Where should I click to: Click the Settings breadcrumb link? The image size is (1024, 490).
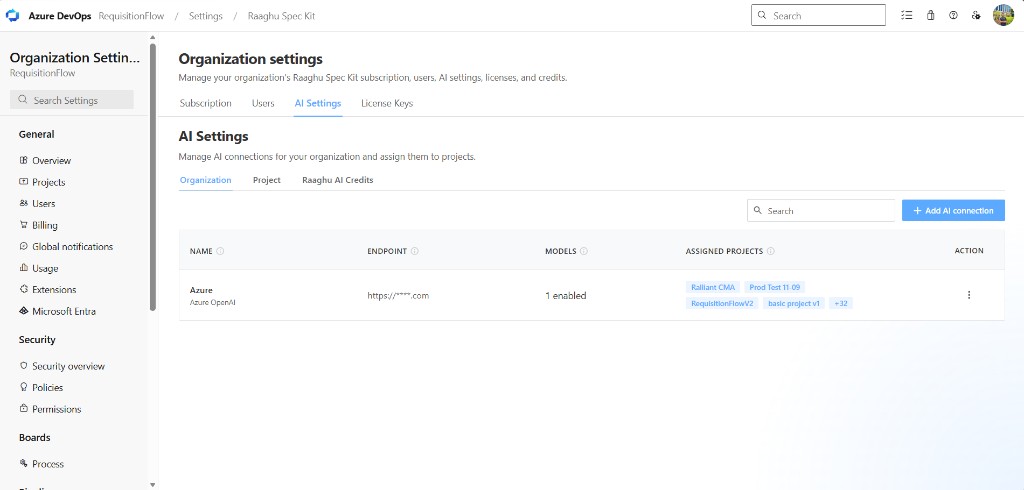tap(206, 16)
